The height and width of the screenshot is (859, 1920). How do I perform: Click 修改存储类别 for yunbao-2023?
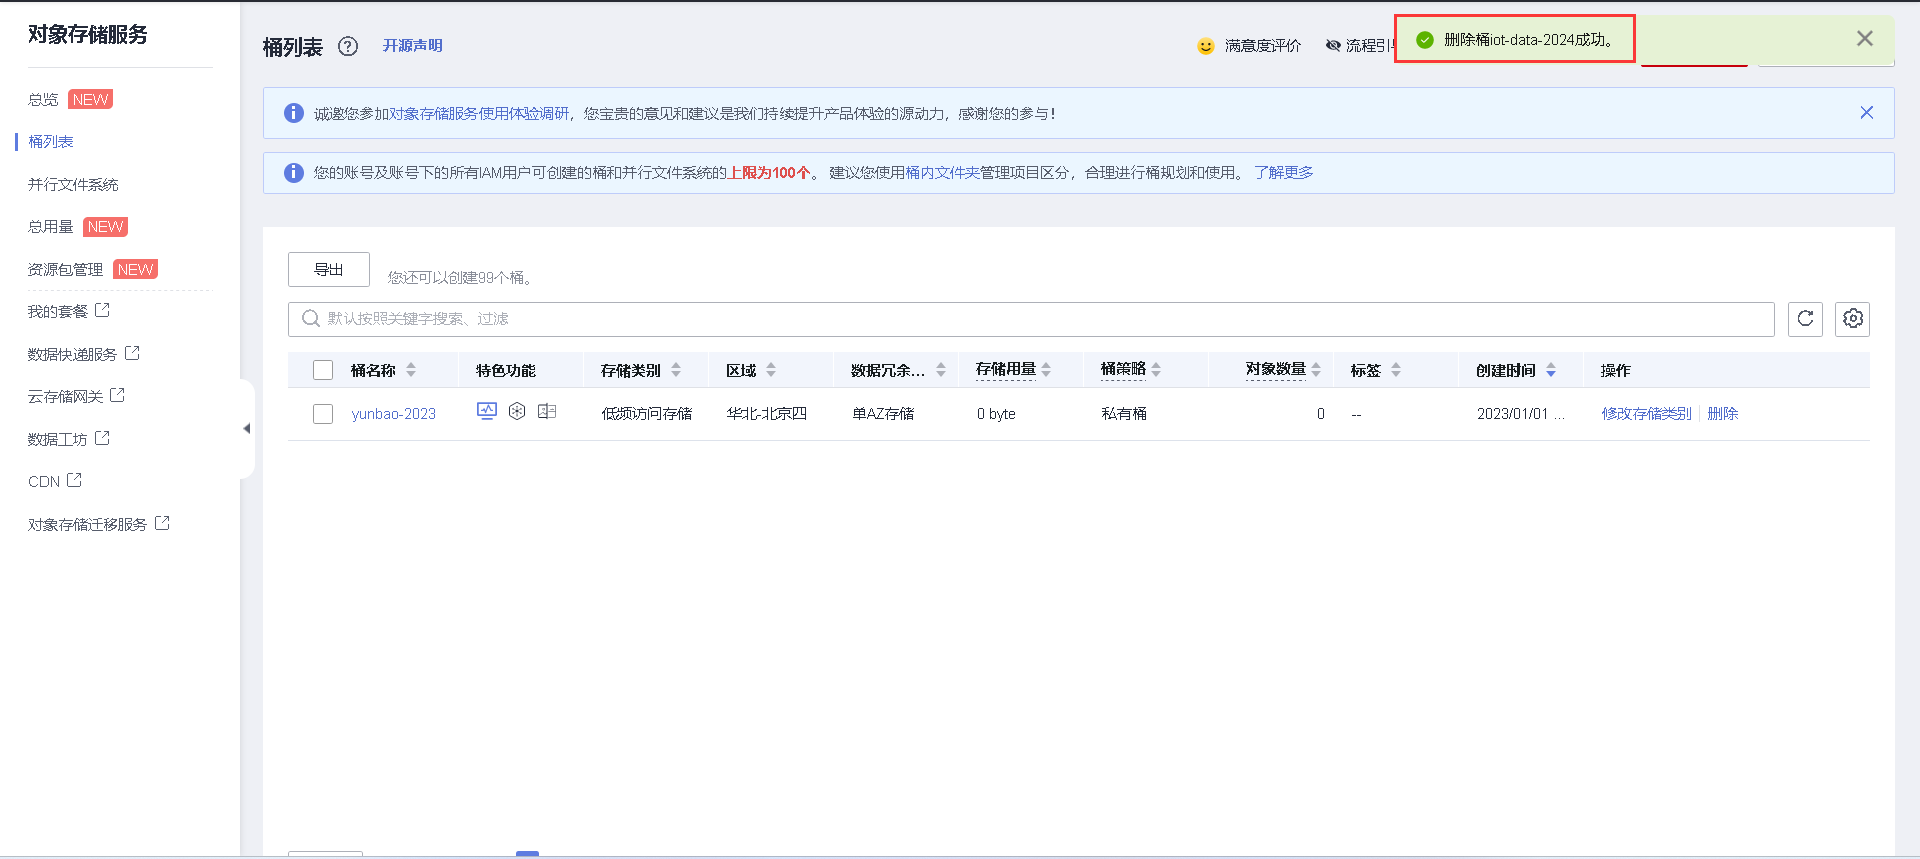pos(1646,414)
